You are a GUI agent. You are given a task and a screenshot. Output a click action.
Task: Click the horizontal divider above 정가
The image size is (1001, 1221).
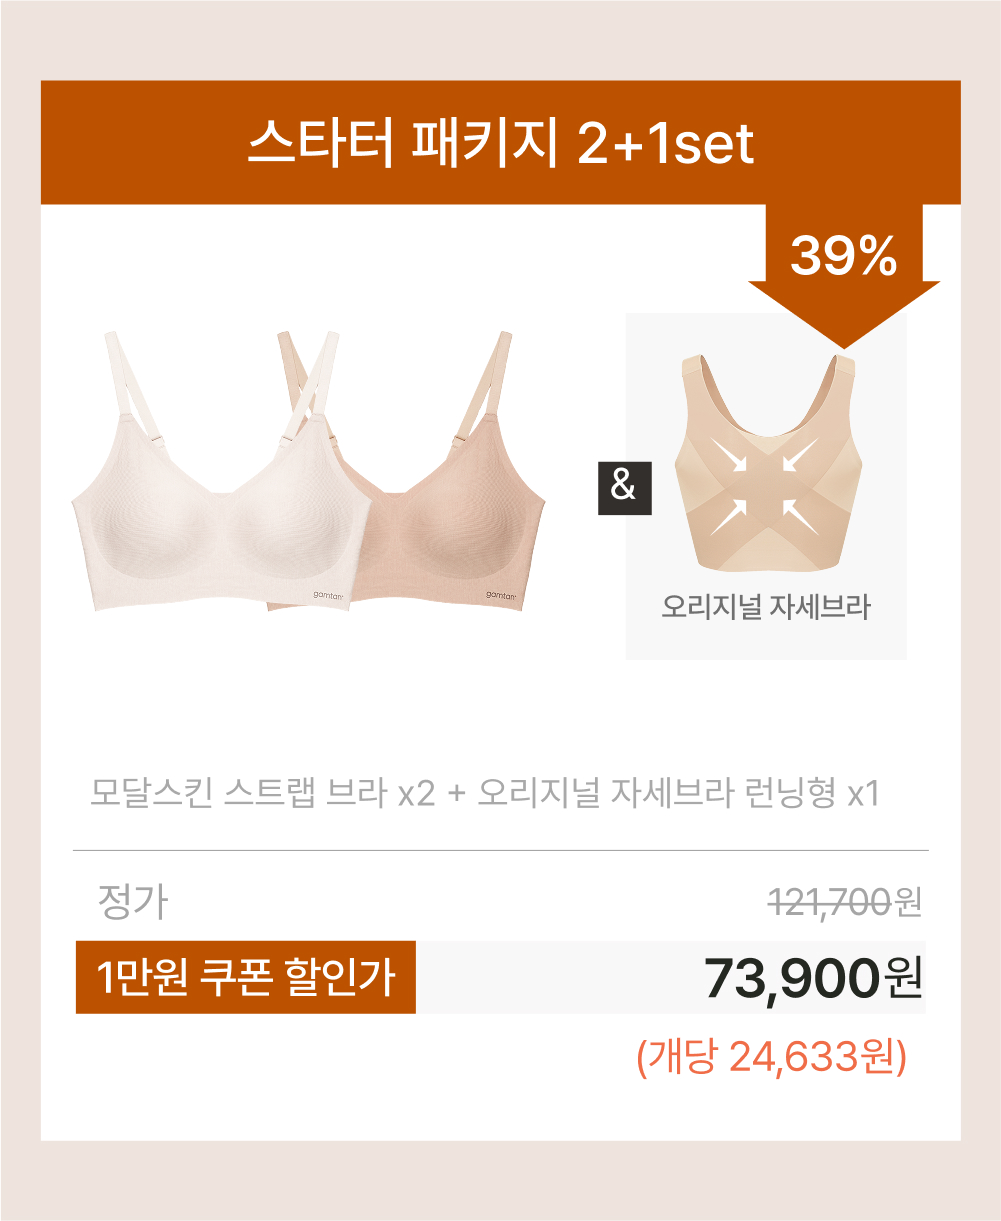click(500, 851)
